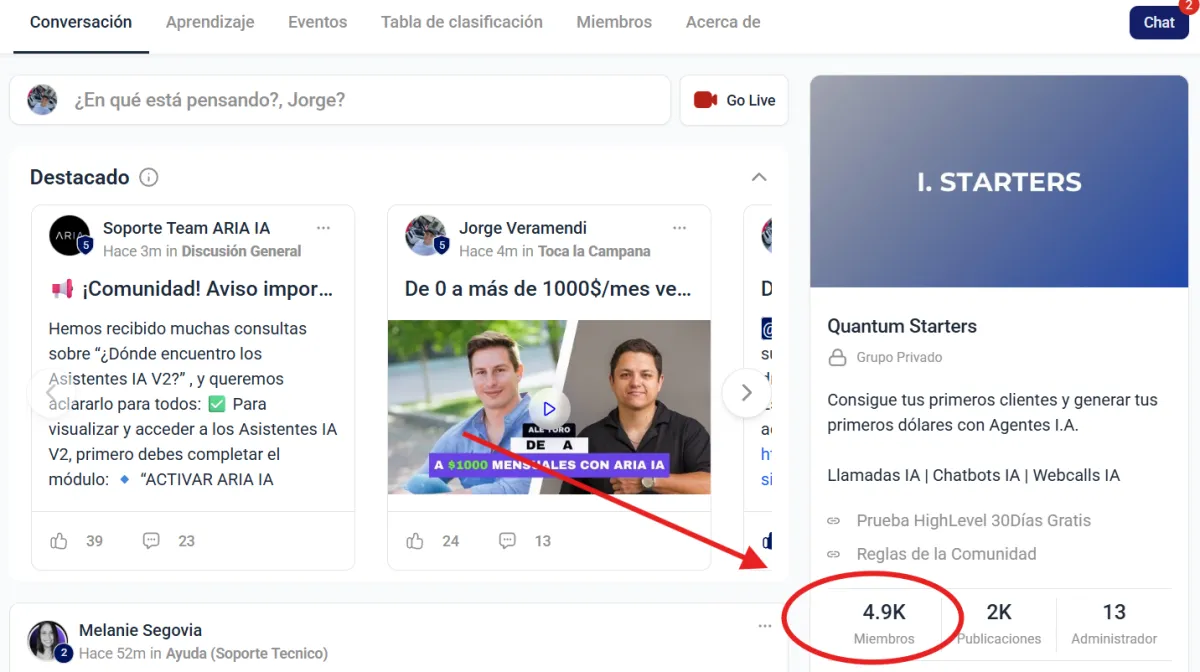Click the Quantum Starters group name

(902, 326)
